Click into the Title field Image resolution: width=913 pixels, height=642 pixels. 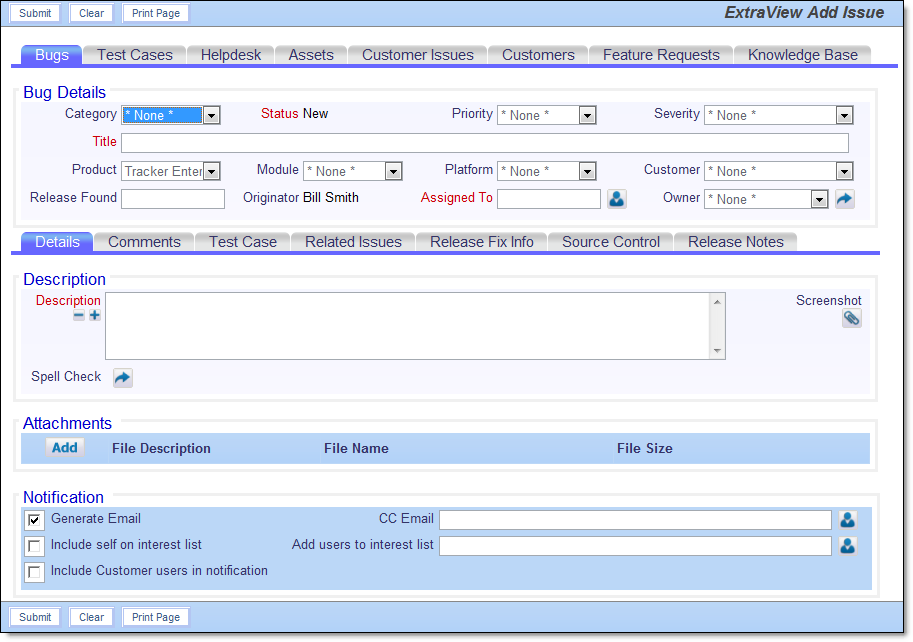pyautogui.click(x=484, y=143)
